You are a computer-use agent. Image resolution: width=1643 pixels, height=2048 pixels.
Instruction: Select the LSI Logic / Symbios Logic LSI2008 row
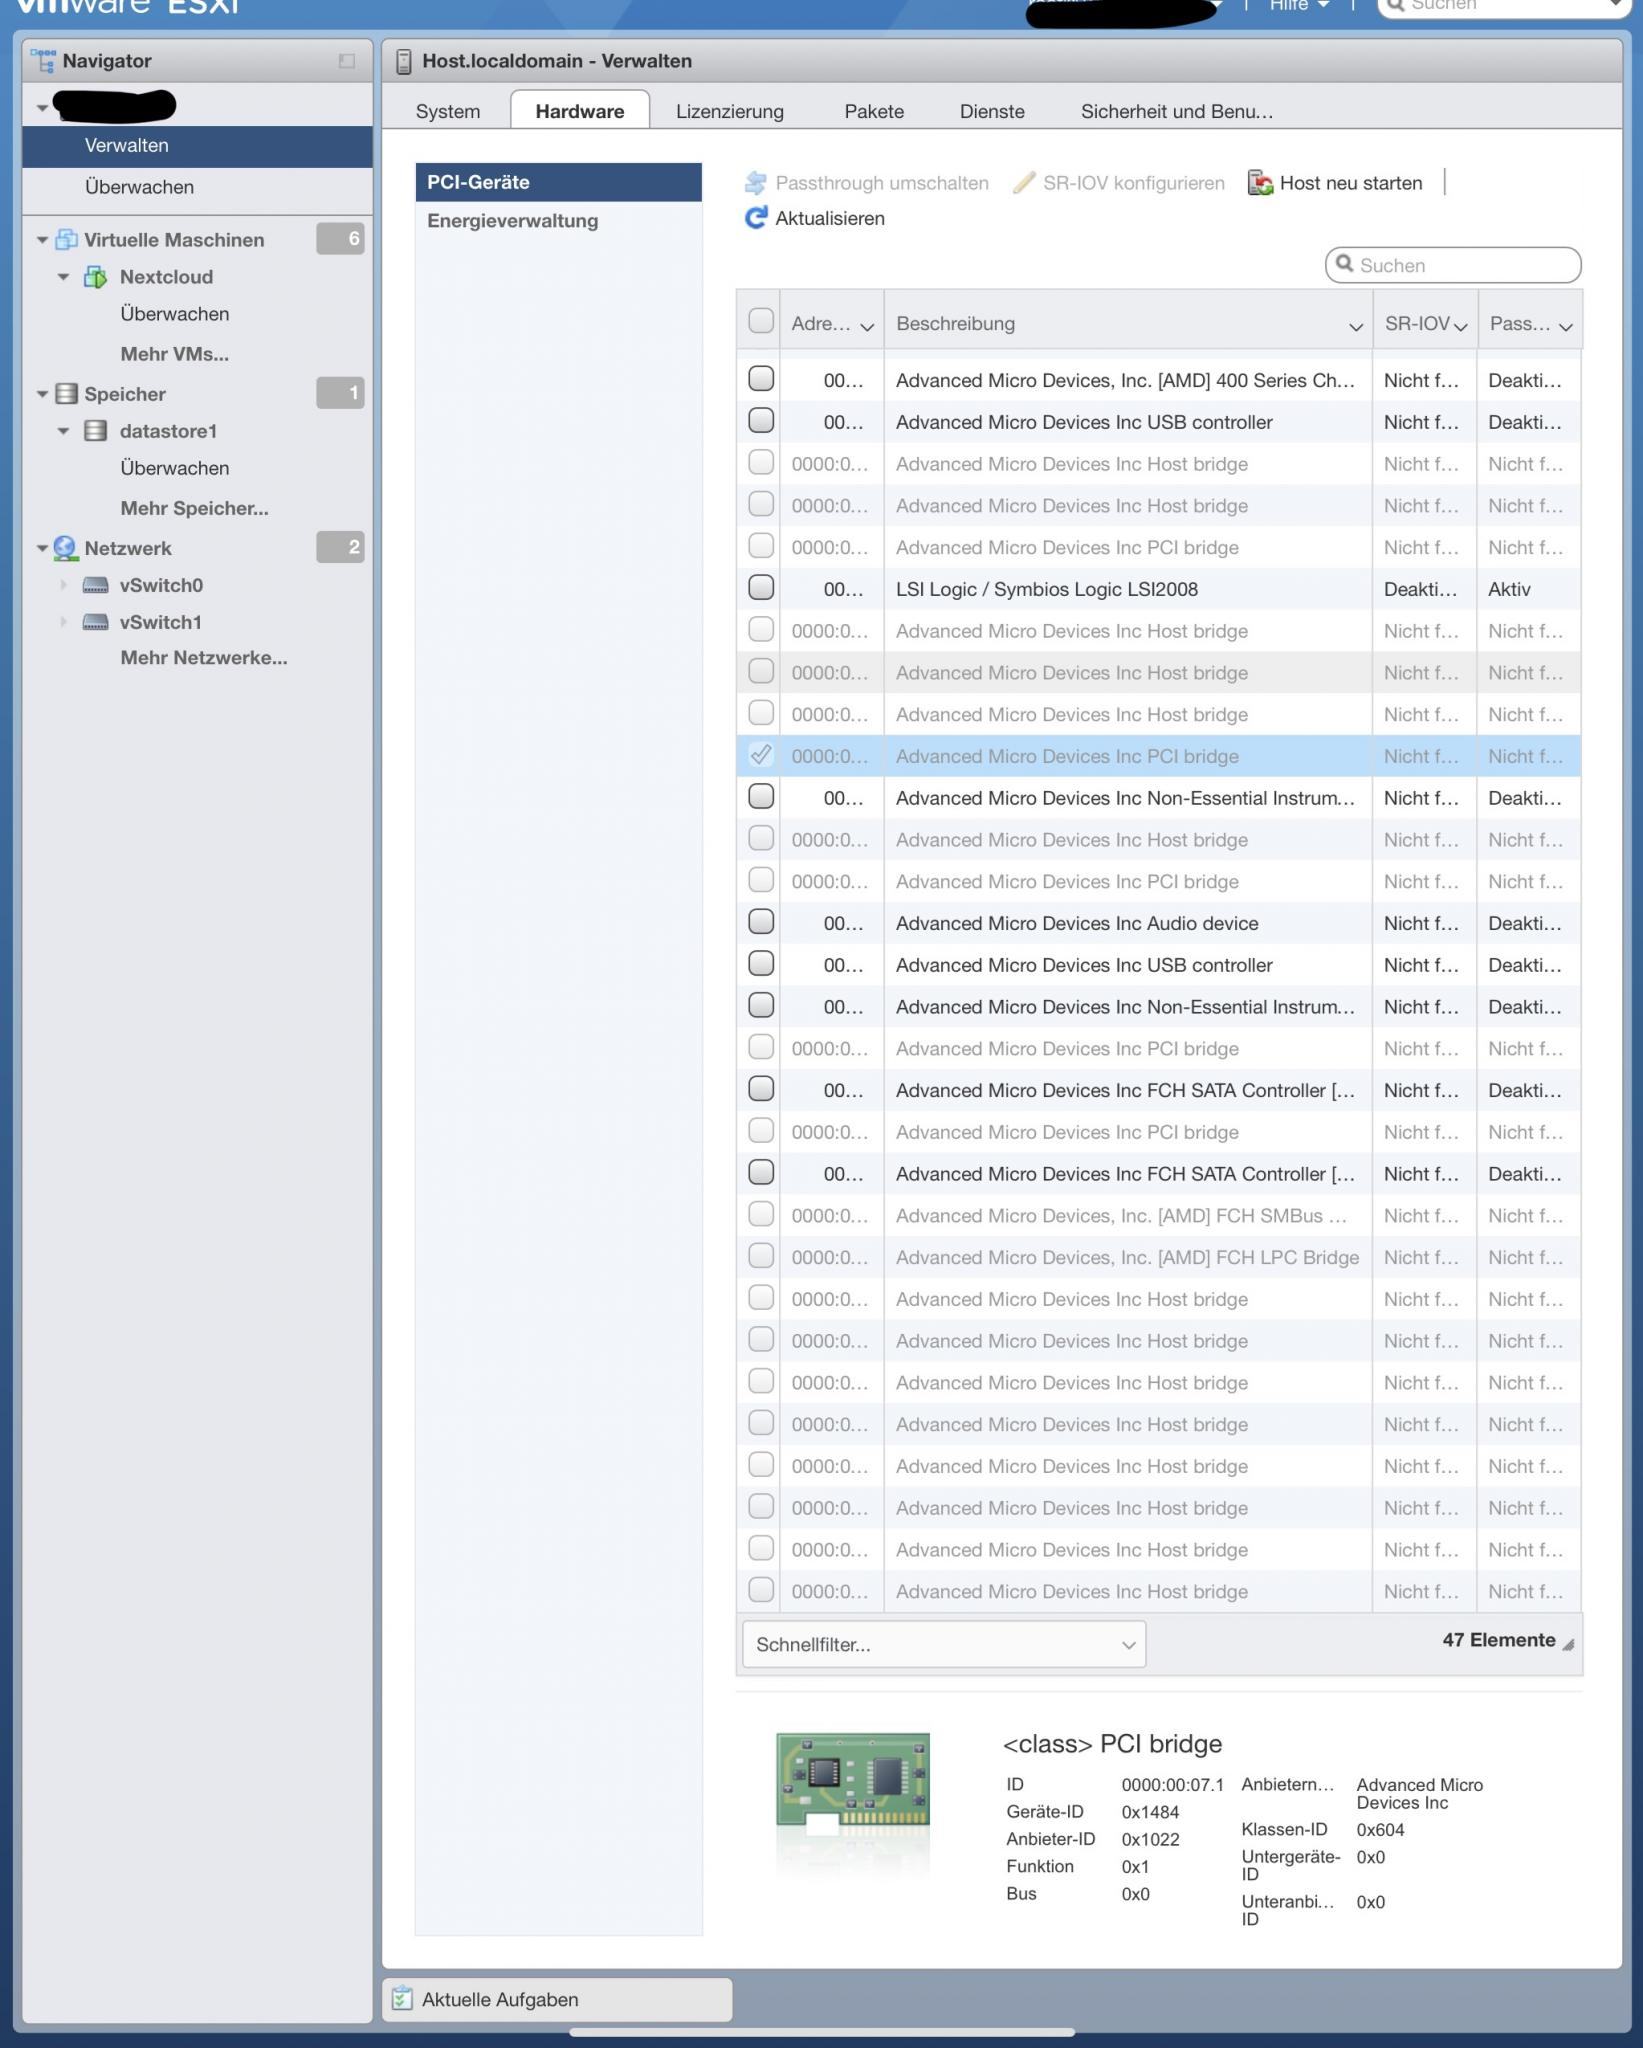coord(1159,589)
